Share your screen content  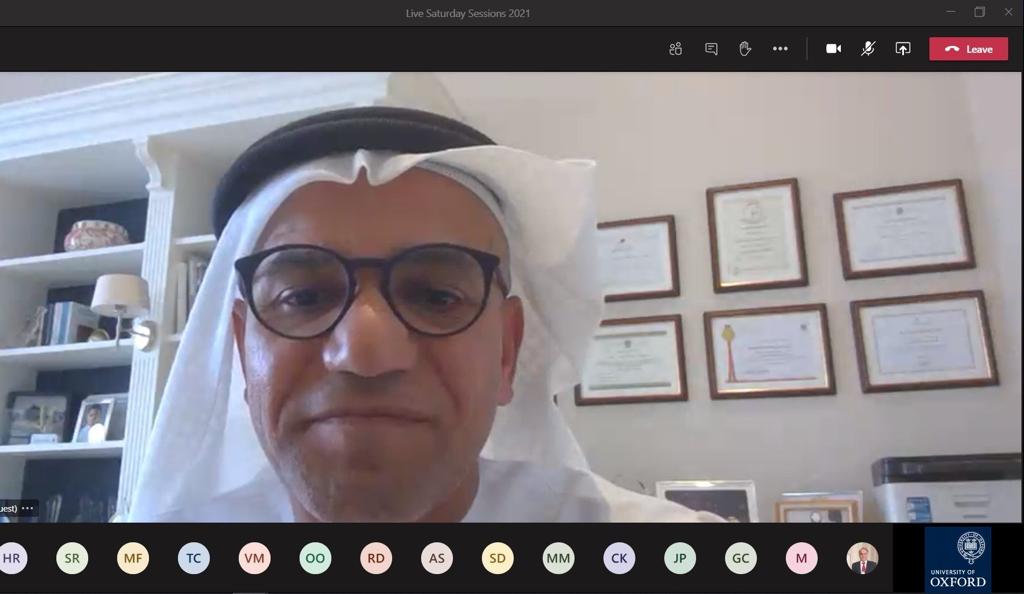tap(903, 49)
